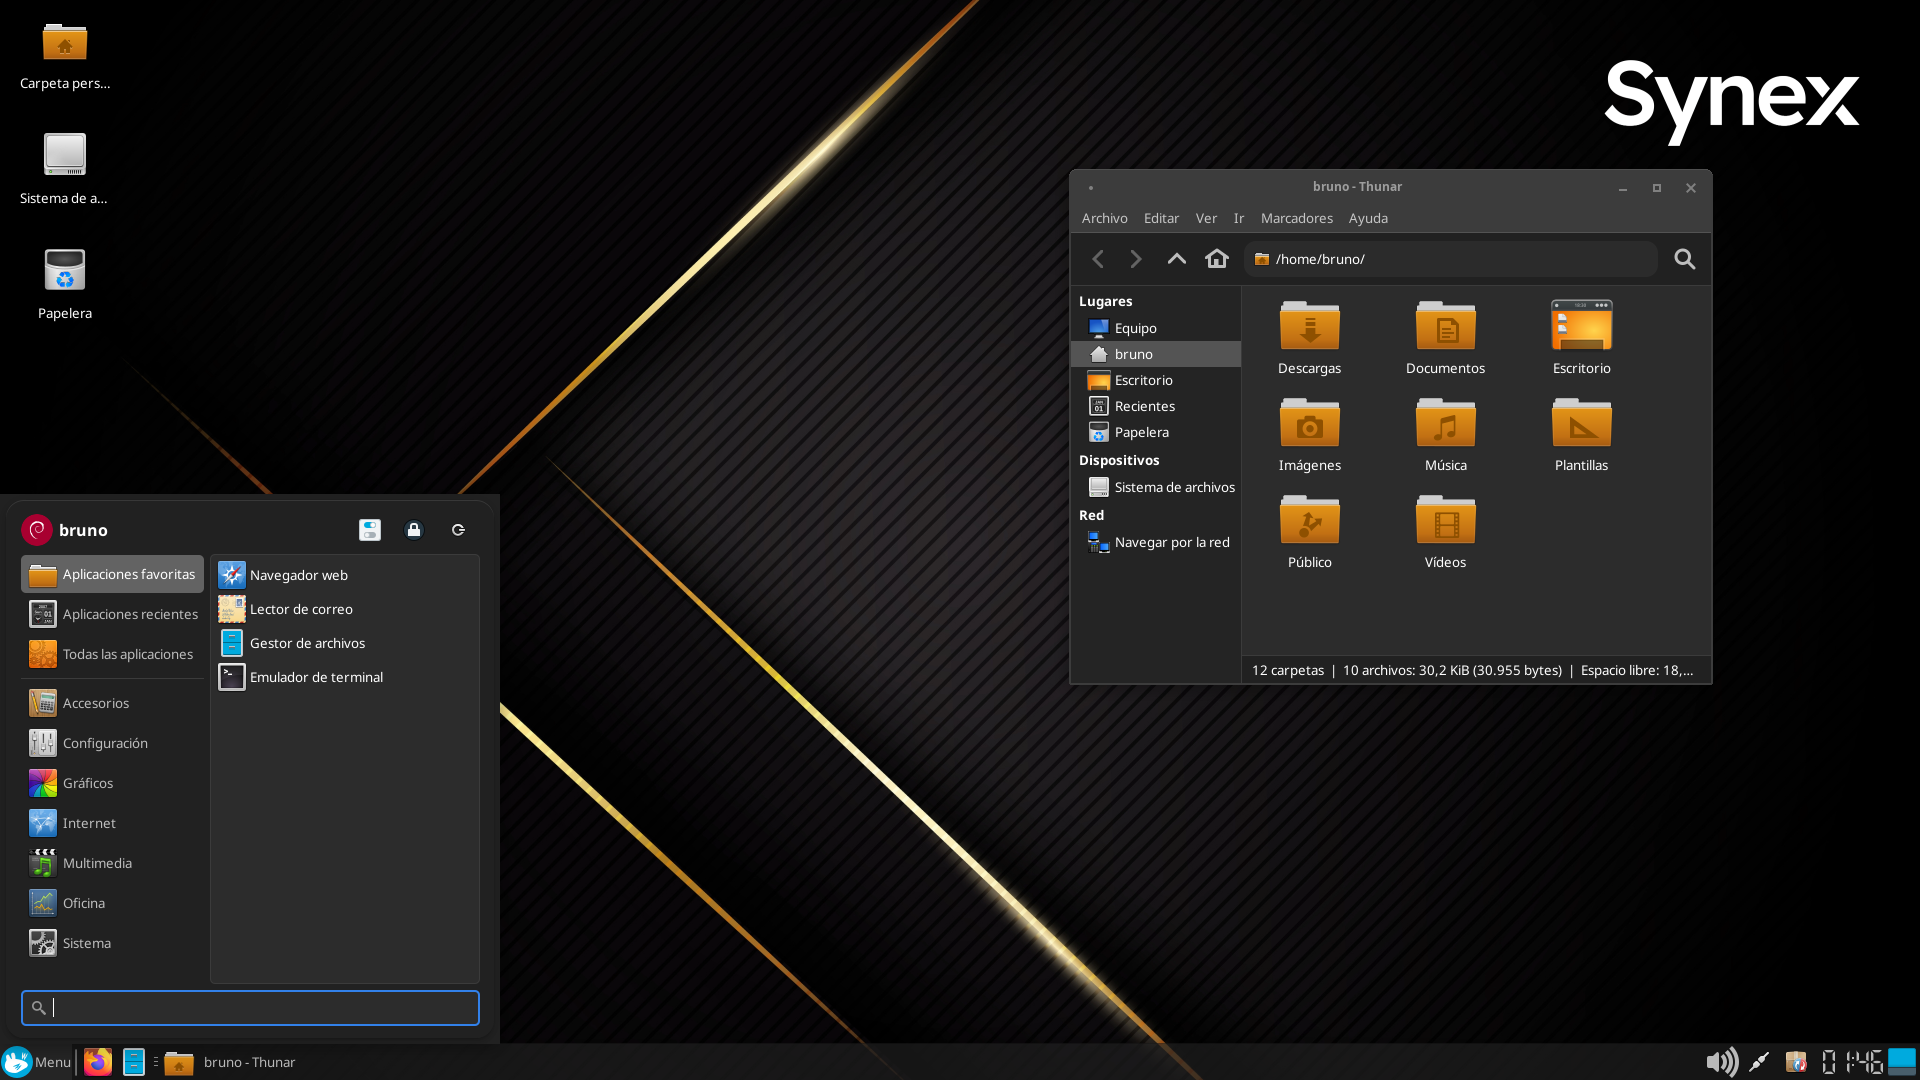Open Firefox from the taskbar
Viewport: 1920px width, 1080px height.
[98, 1062]
